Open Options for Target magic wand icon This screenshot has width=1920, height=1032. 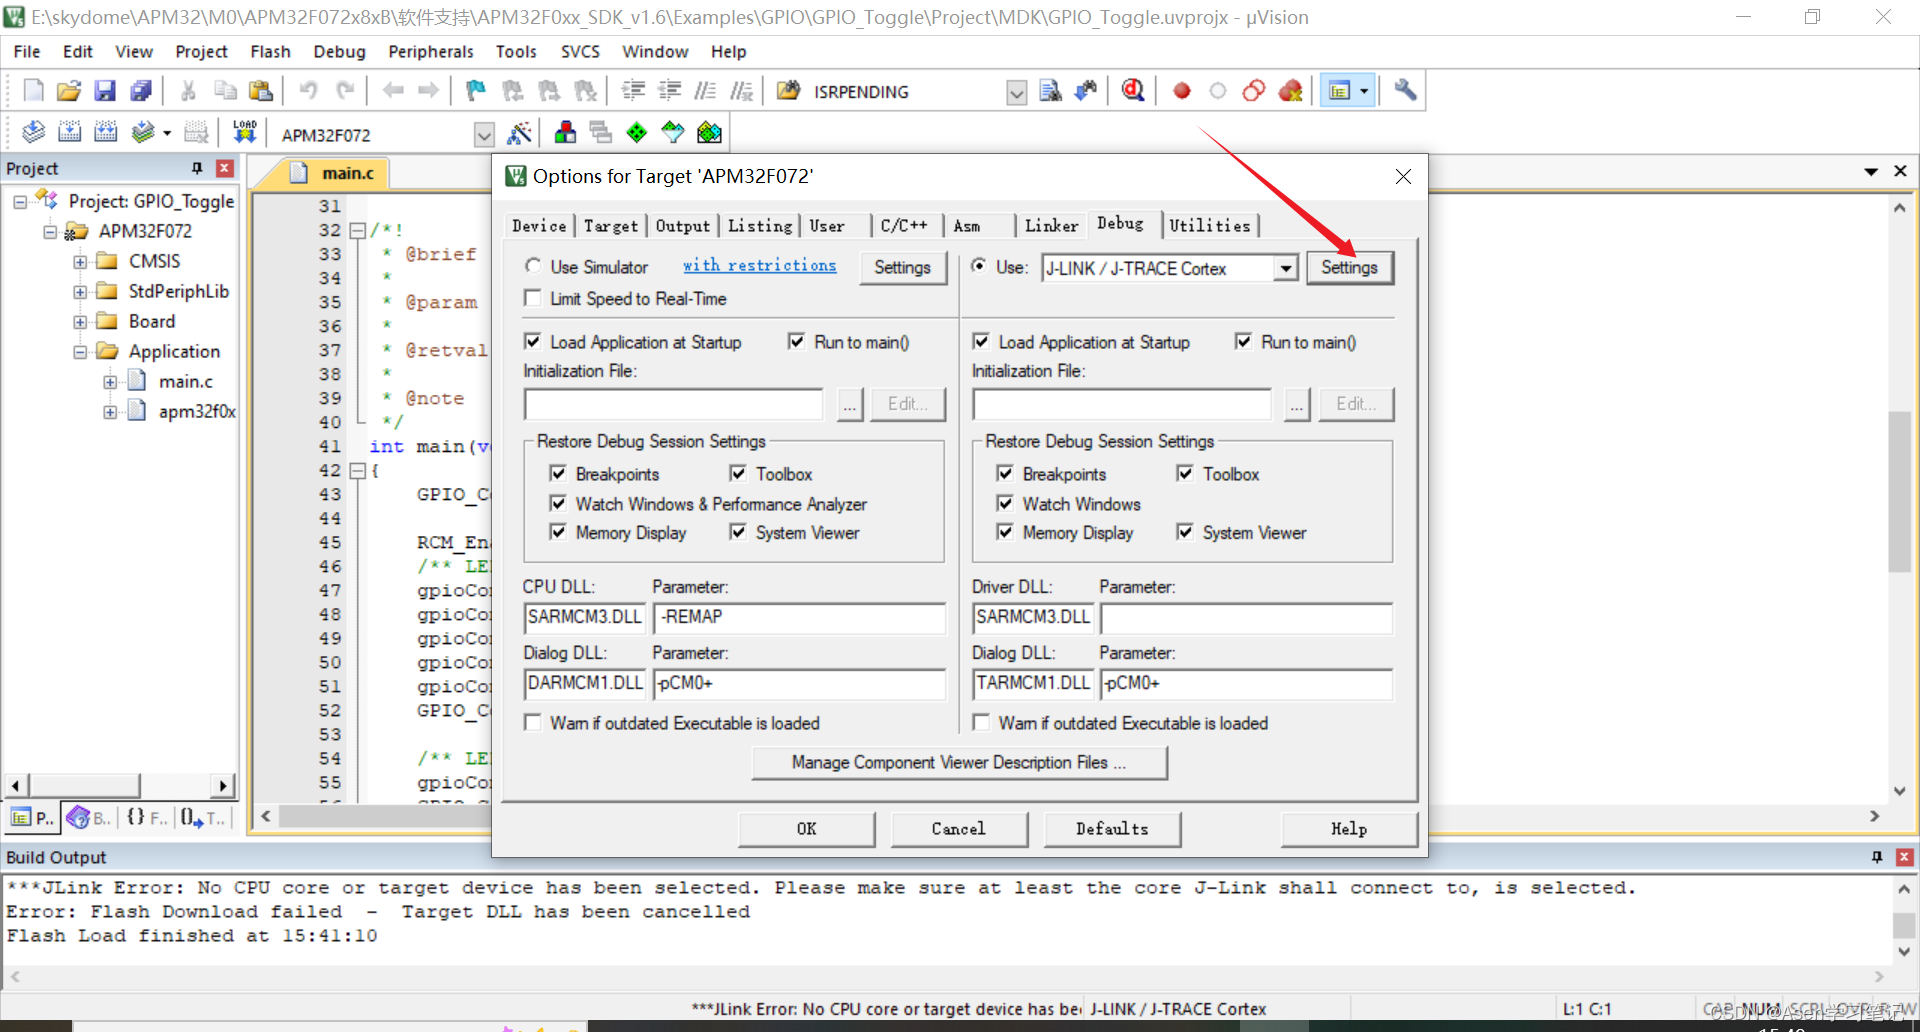[x=519, y=132]
